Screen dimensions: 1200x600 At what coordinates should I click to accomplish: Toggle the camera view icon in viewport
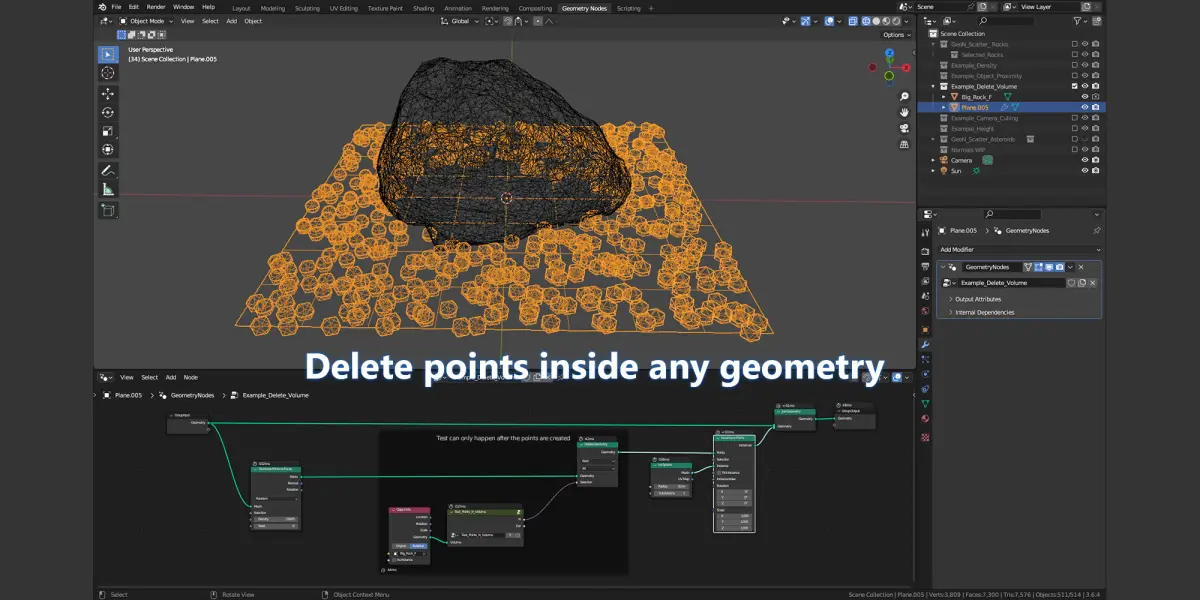[x=904, y=127]
